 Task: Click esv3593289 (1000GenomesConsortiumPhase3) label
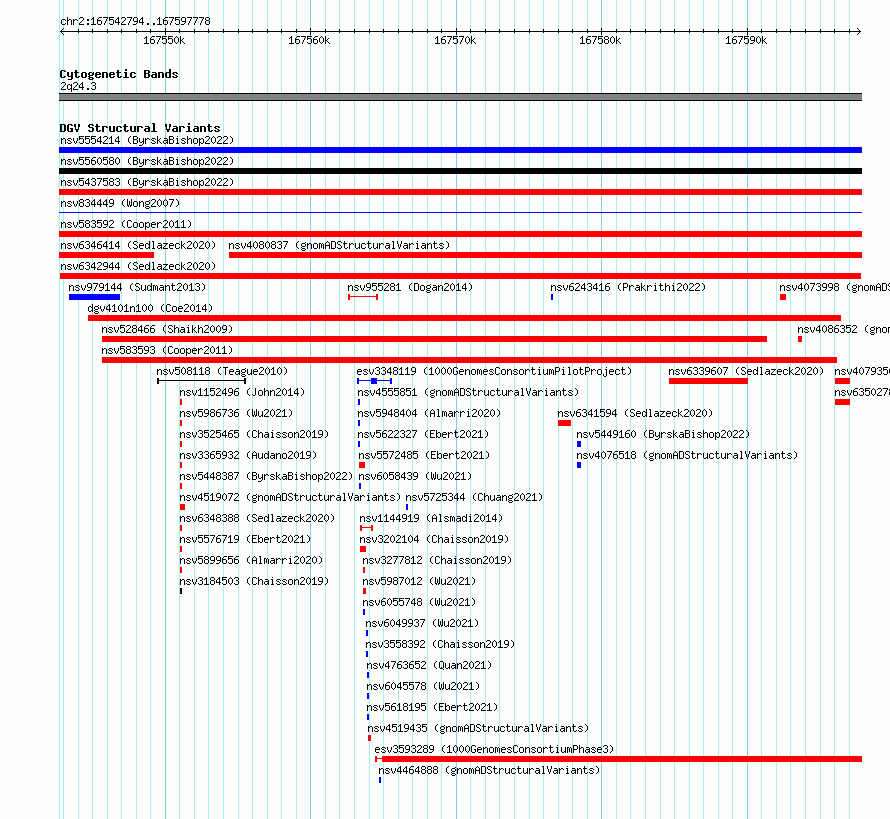coord(494,749)
